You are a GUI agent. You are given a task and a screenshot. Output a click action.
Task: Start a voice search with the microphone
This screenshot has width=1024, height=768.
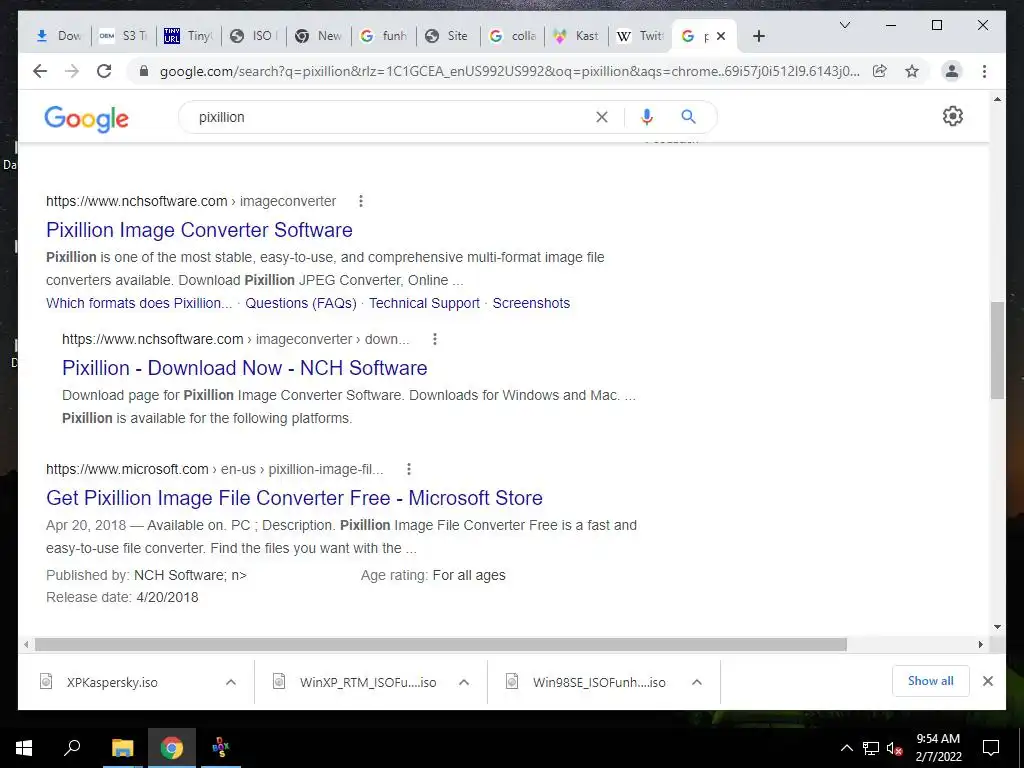tap(647, 117)
